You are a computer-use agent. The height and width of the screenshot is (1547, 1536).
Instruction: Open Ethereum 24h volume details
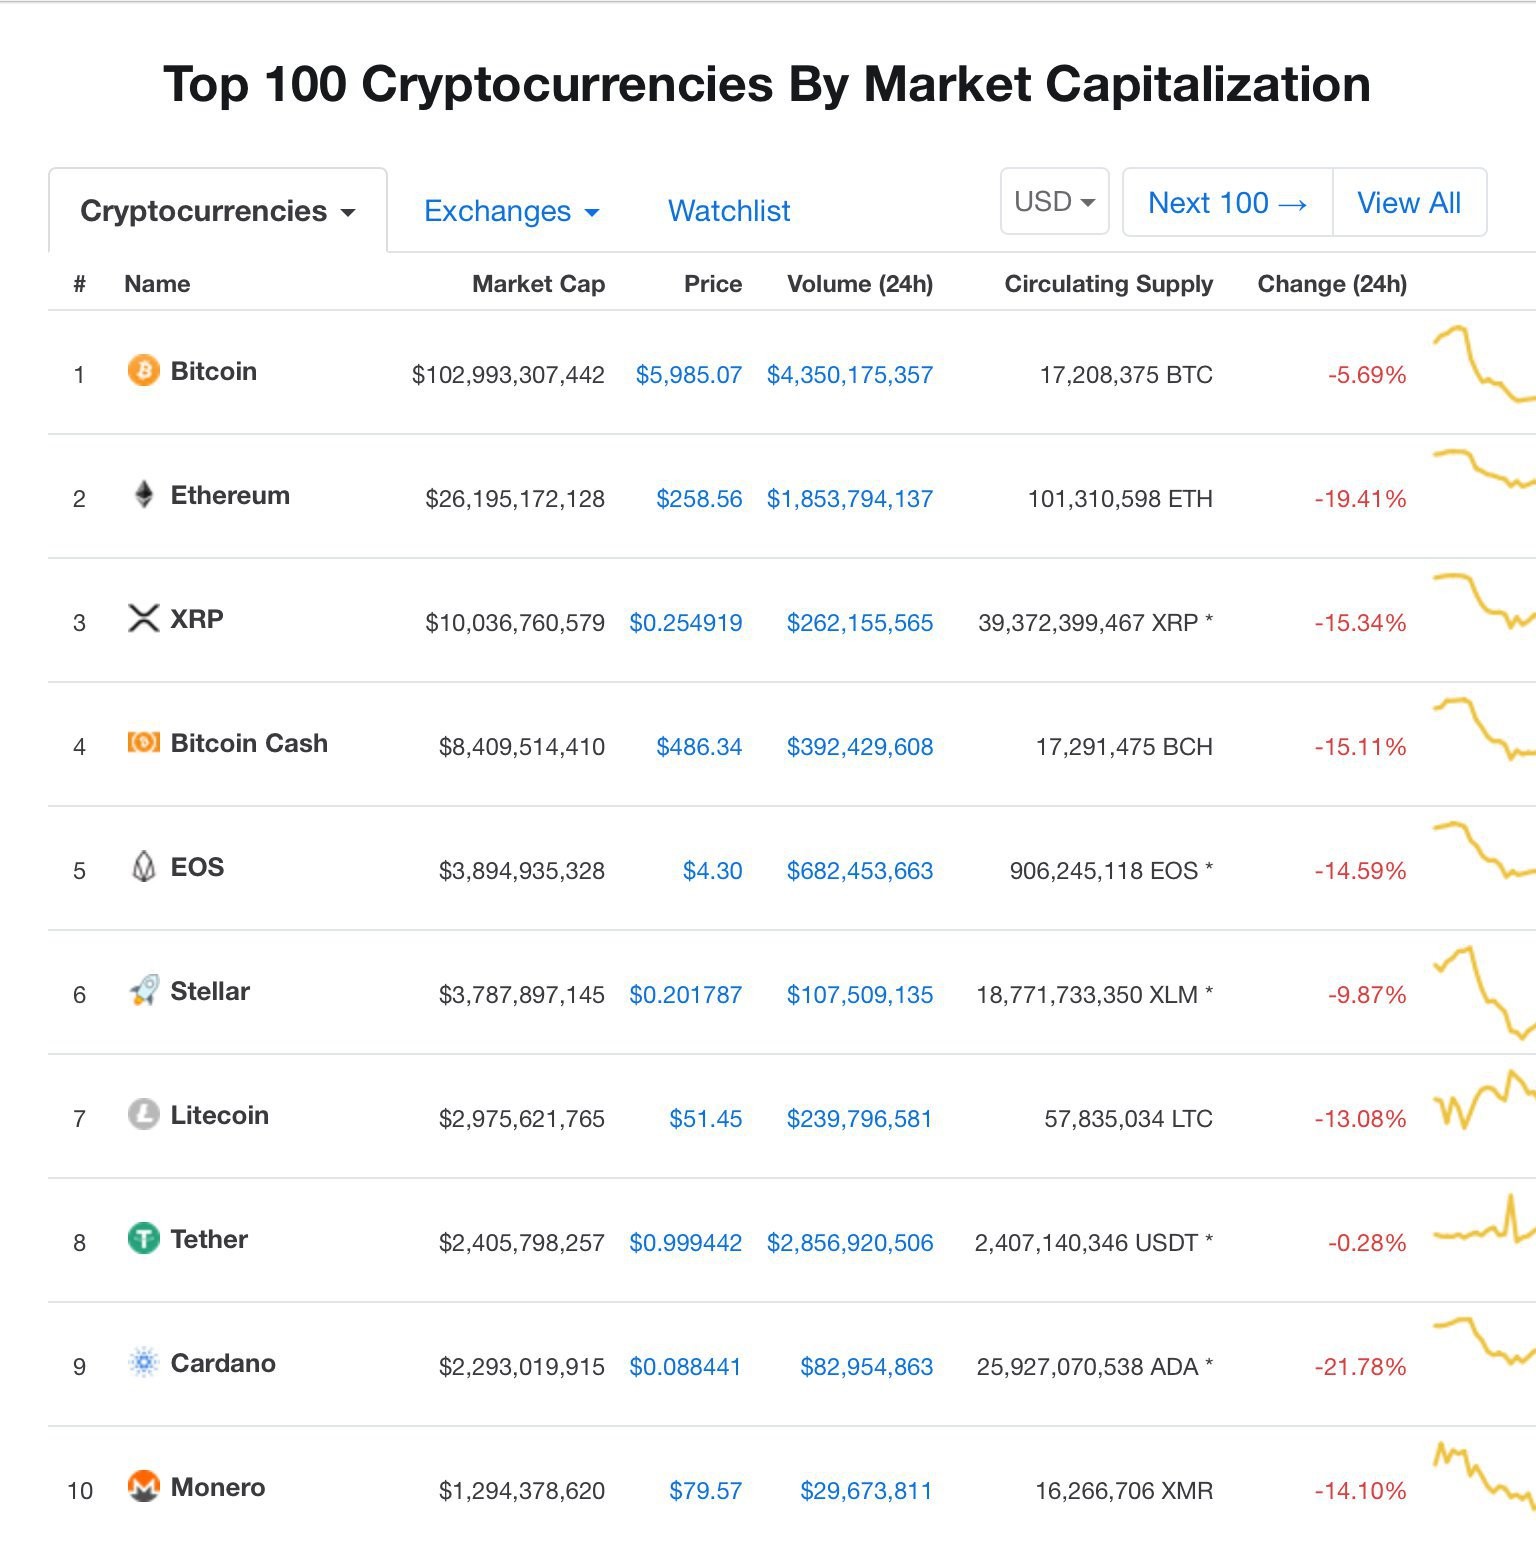(849, 497)
